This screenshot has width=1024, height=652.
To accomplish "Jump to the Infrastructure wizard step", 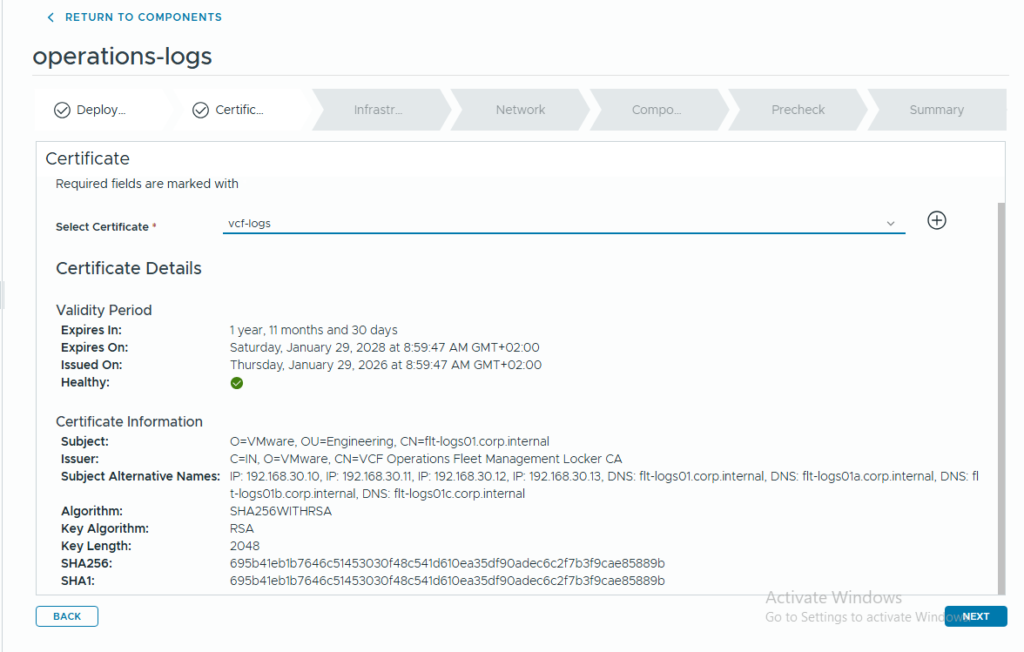I will [378, 110].
